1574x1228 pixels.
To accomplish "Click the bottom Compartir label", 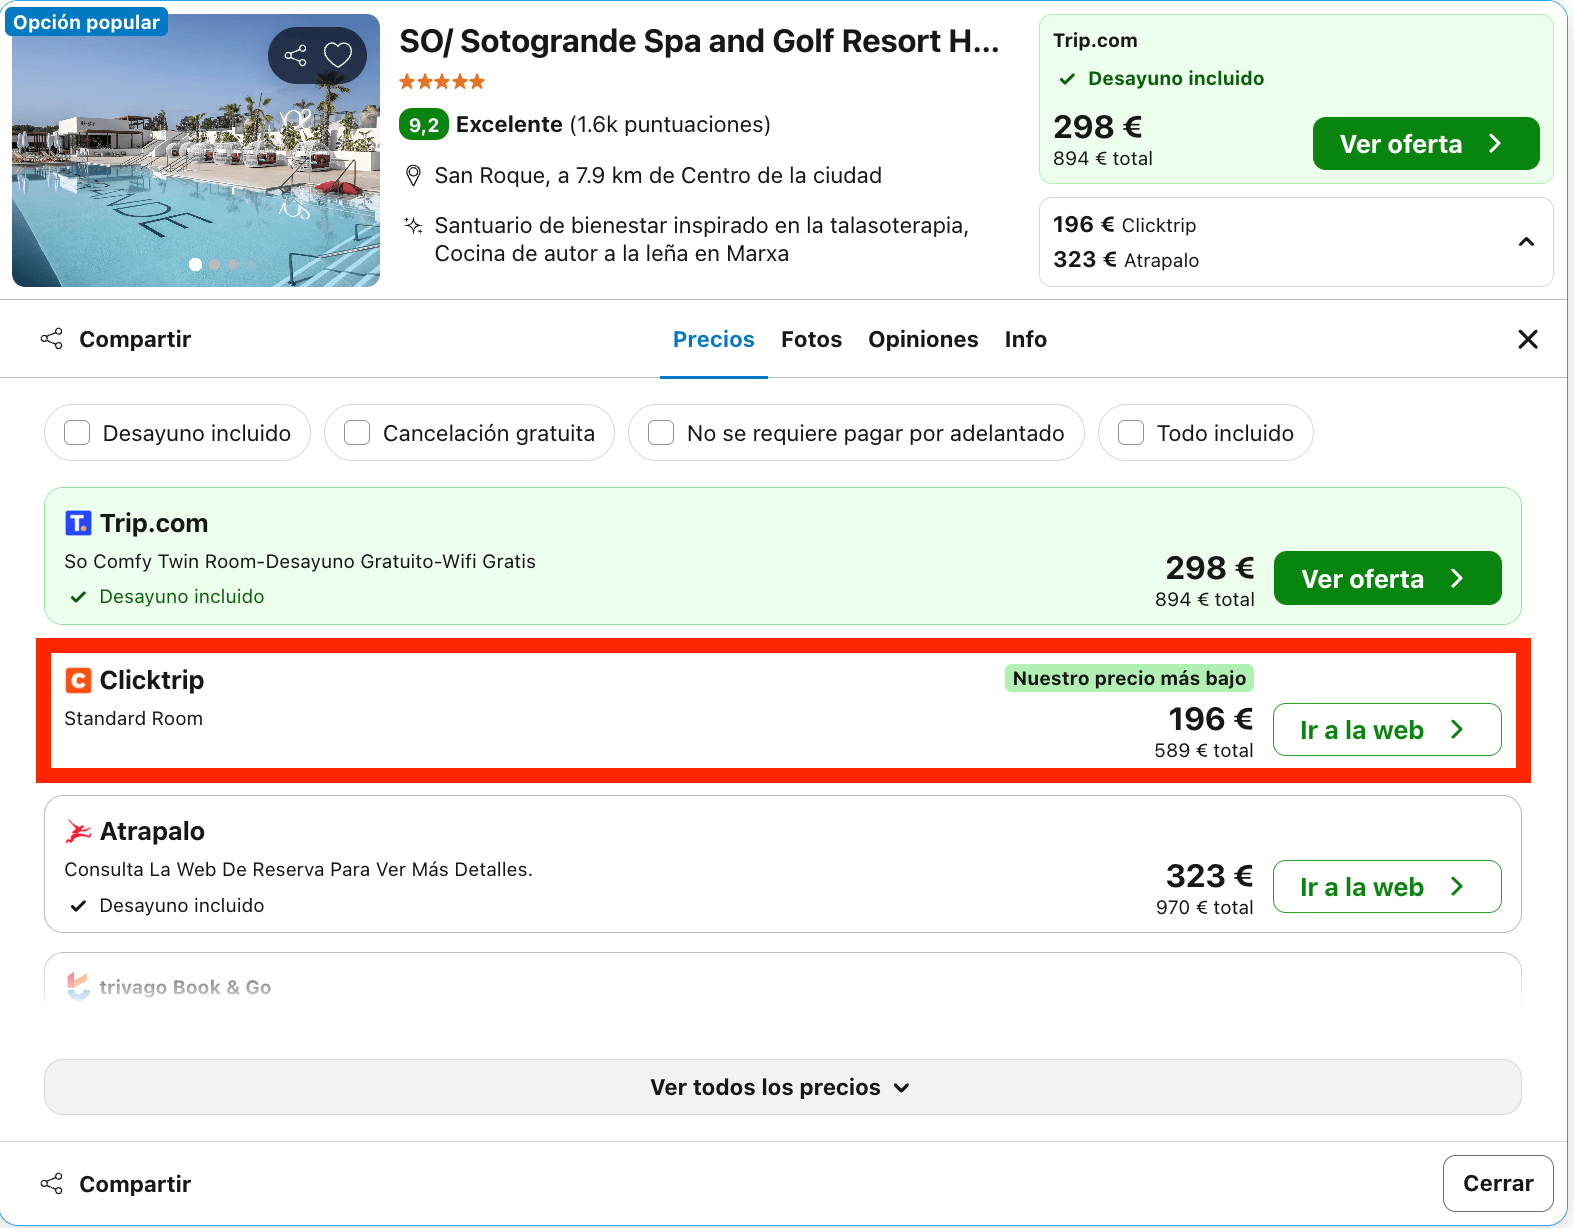I will point(135,1184).
